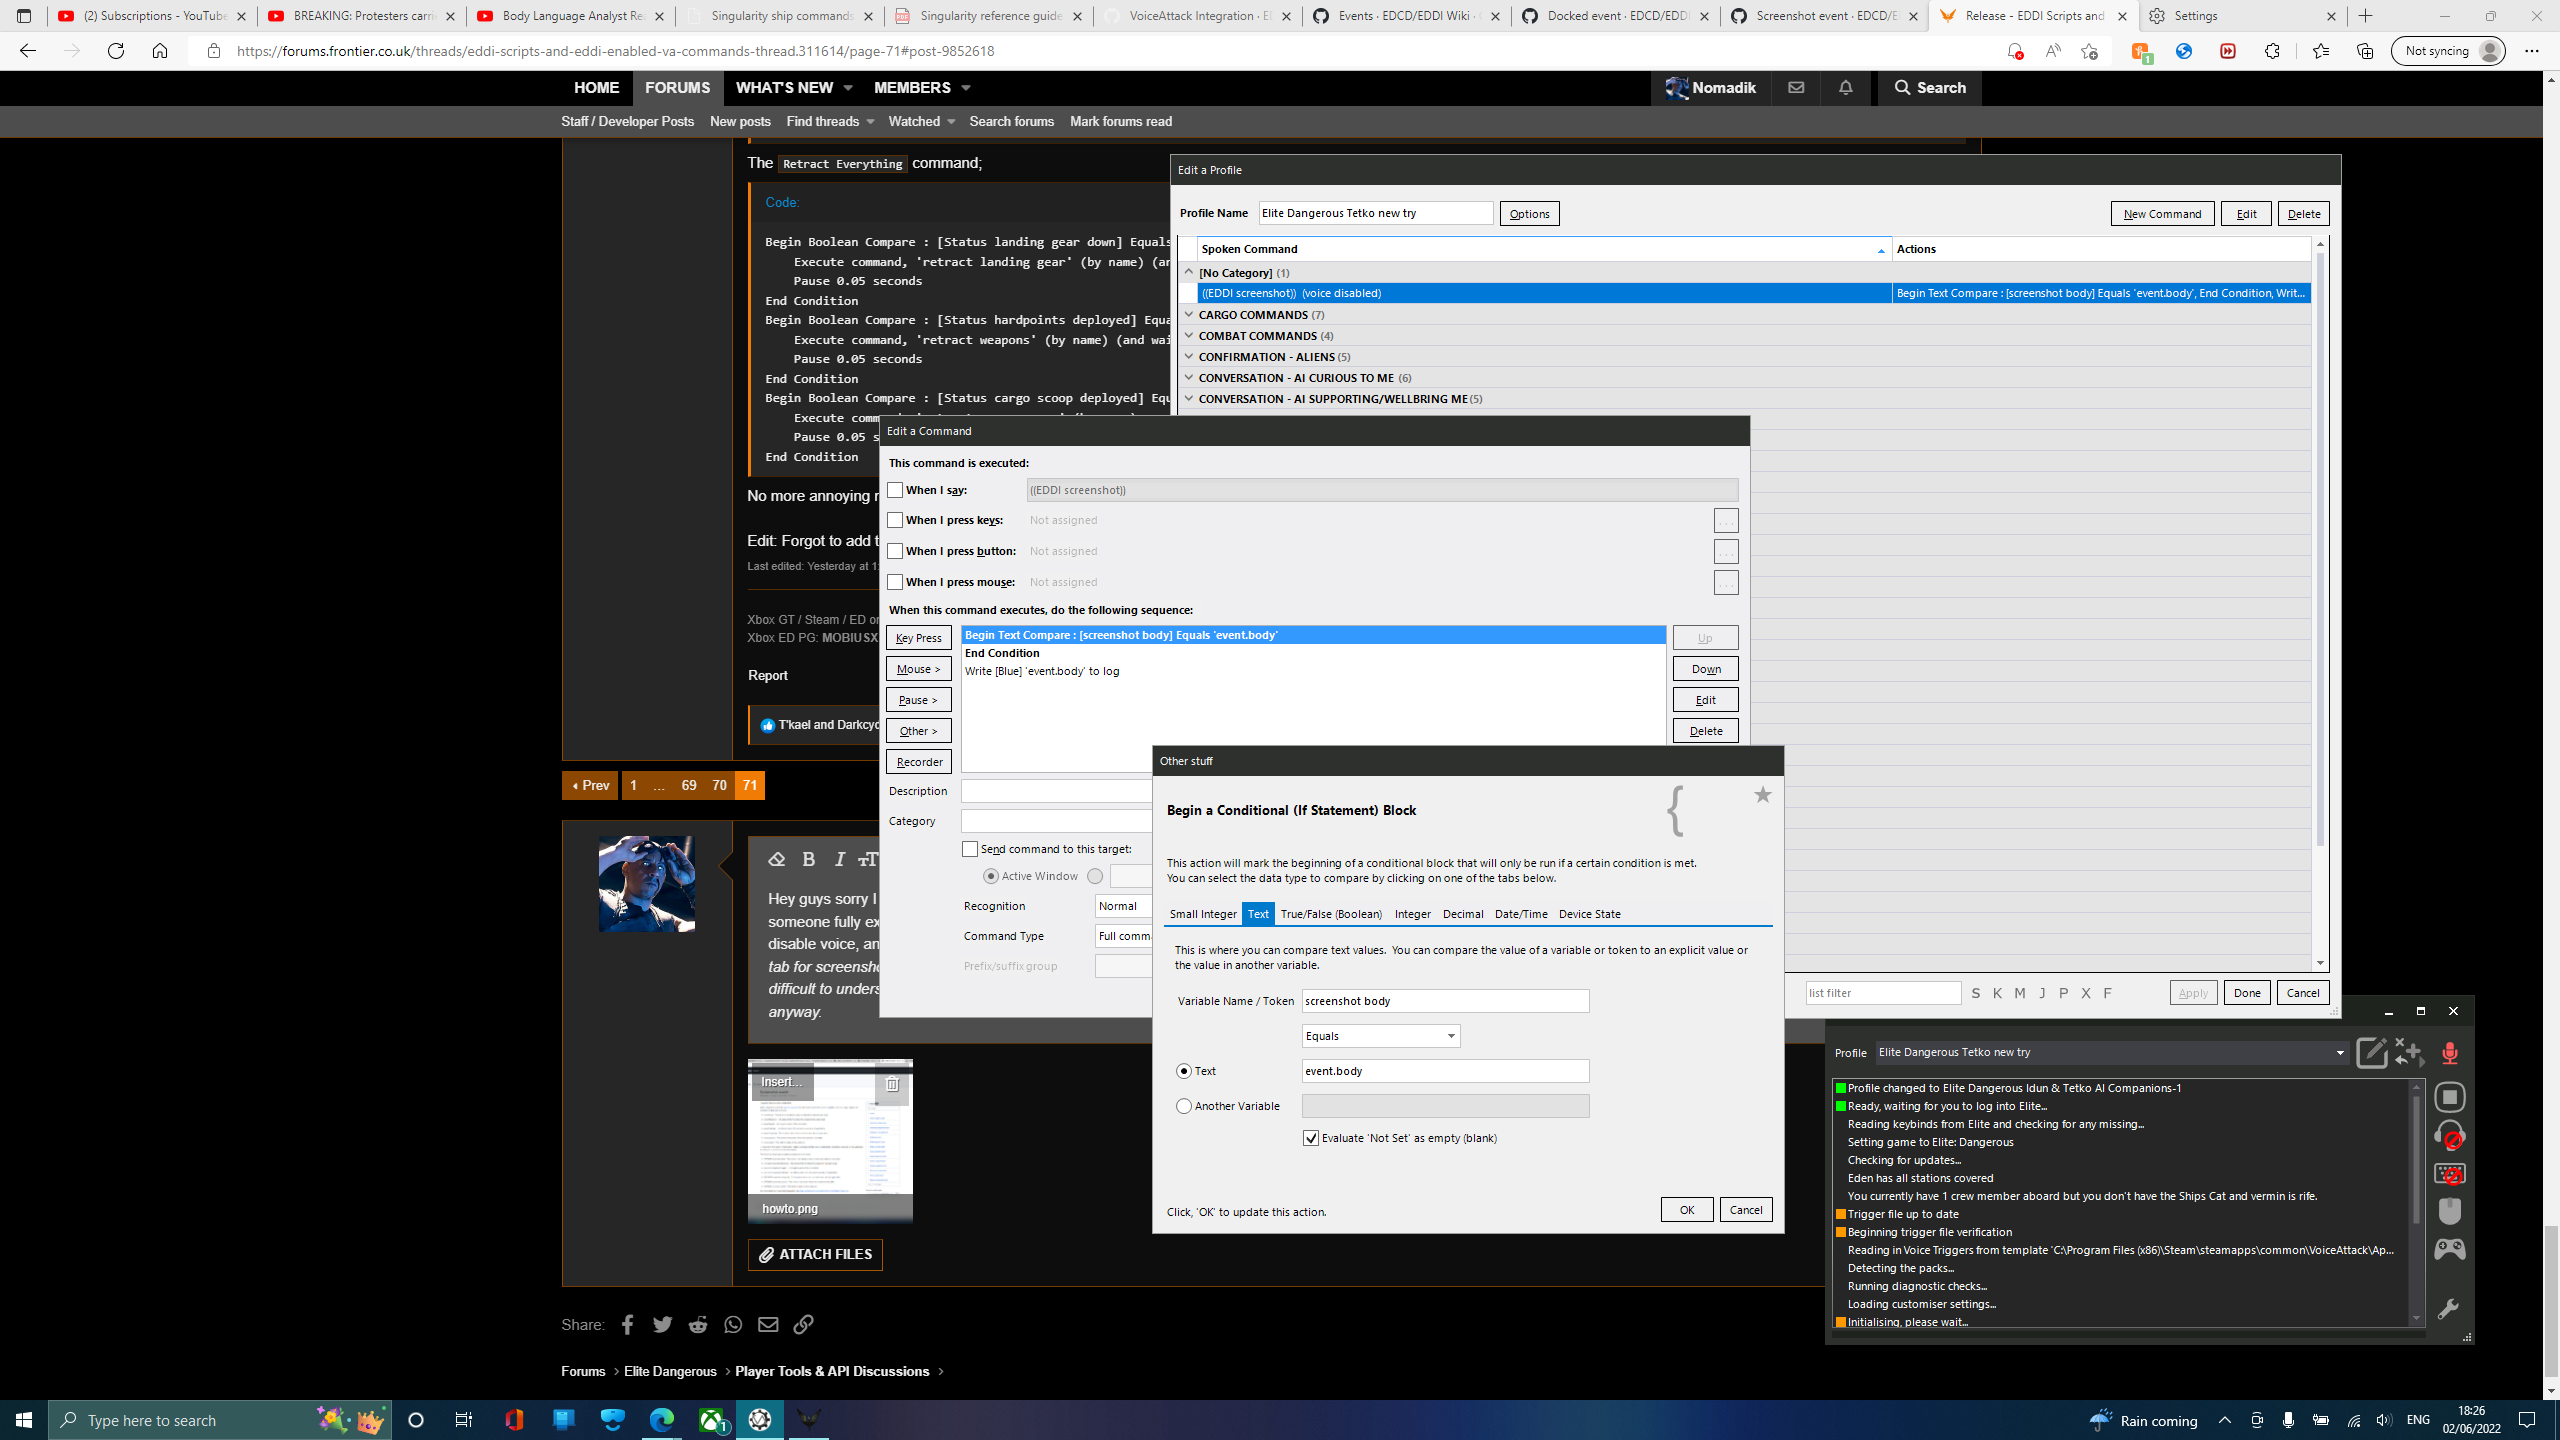The image size is (2560, 1440).
Task: Click the browser refresh icon
Action: (116, 51)
